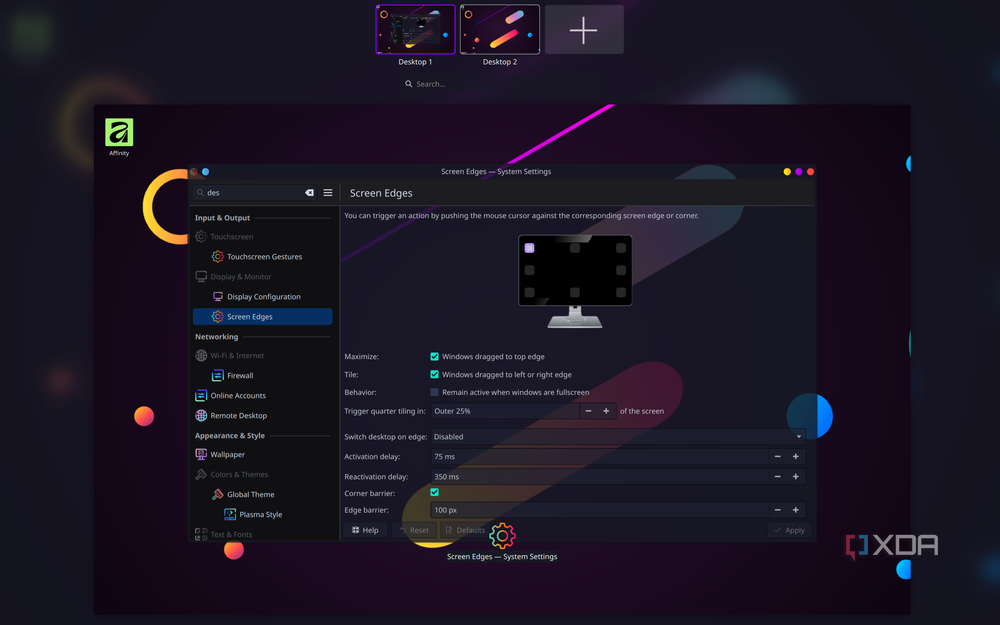This screenshot has width=1000, height=625.
Task: Open Touchscreen Gestures settings
Action: tap(262, 256)
